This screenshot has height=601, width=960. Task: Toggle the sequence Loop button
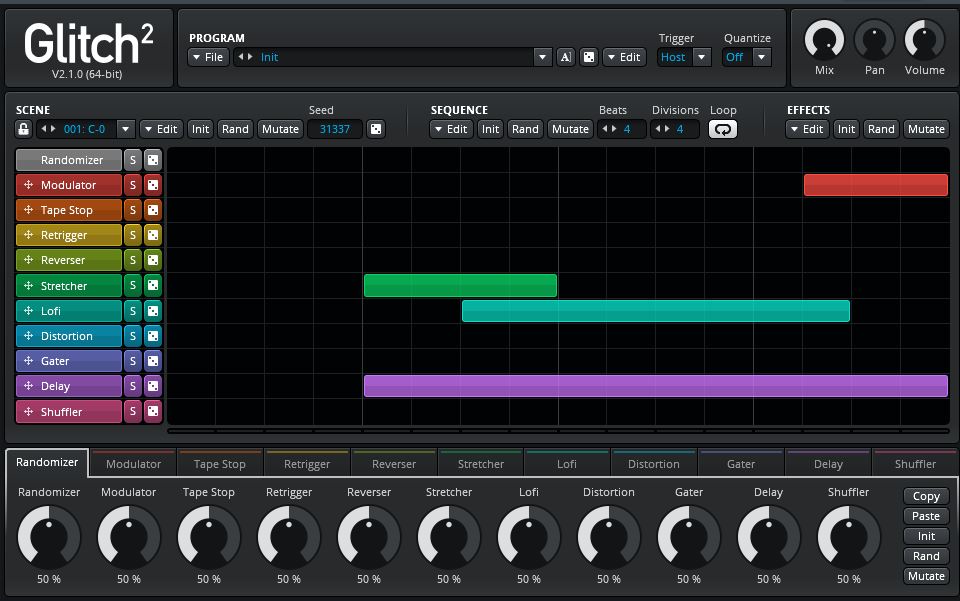[723, 129]
